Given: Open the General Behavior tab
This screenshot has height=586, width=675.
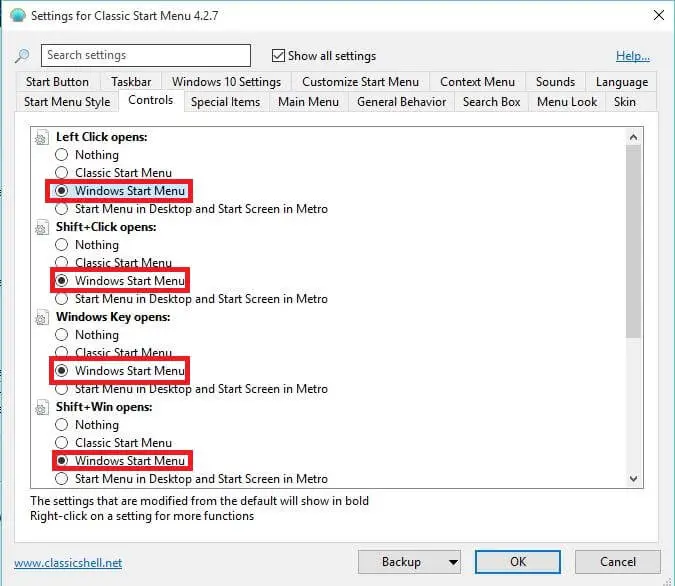Looking at the screenshot, I should [x=401, y=102].
